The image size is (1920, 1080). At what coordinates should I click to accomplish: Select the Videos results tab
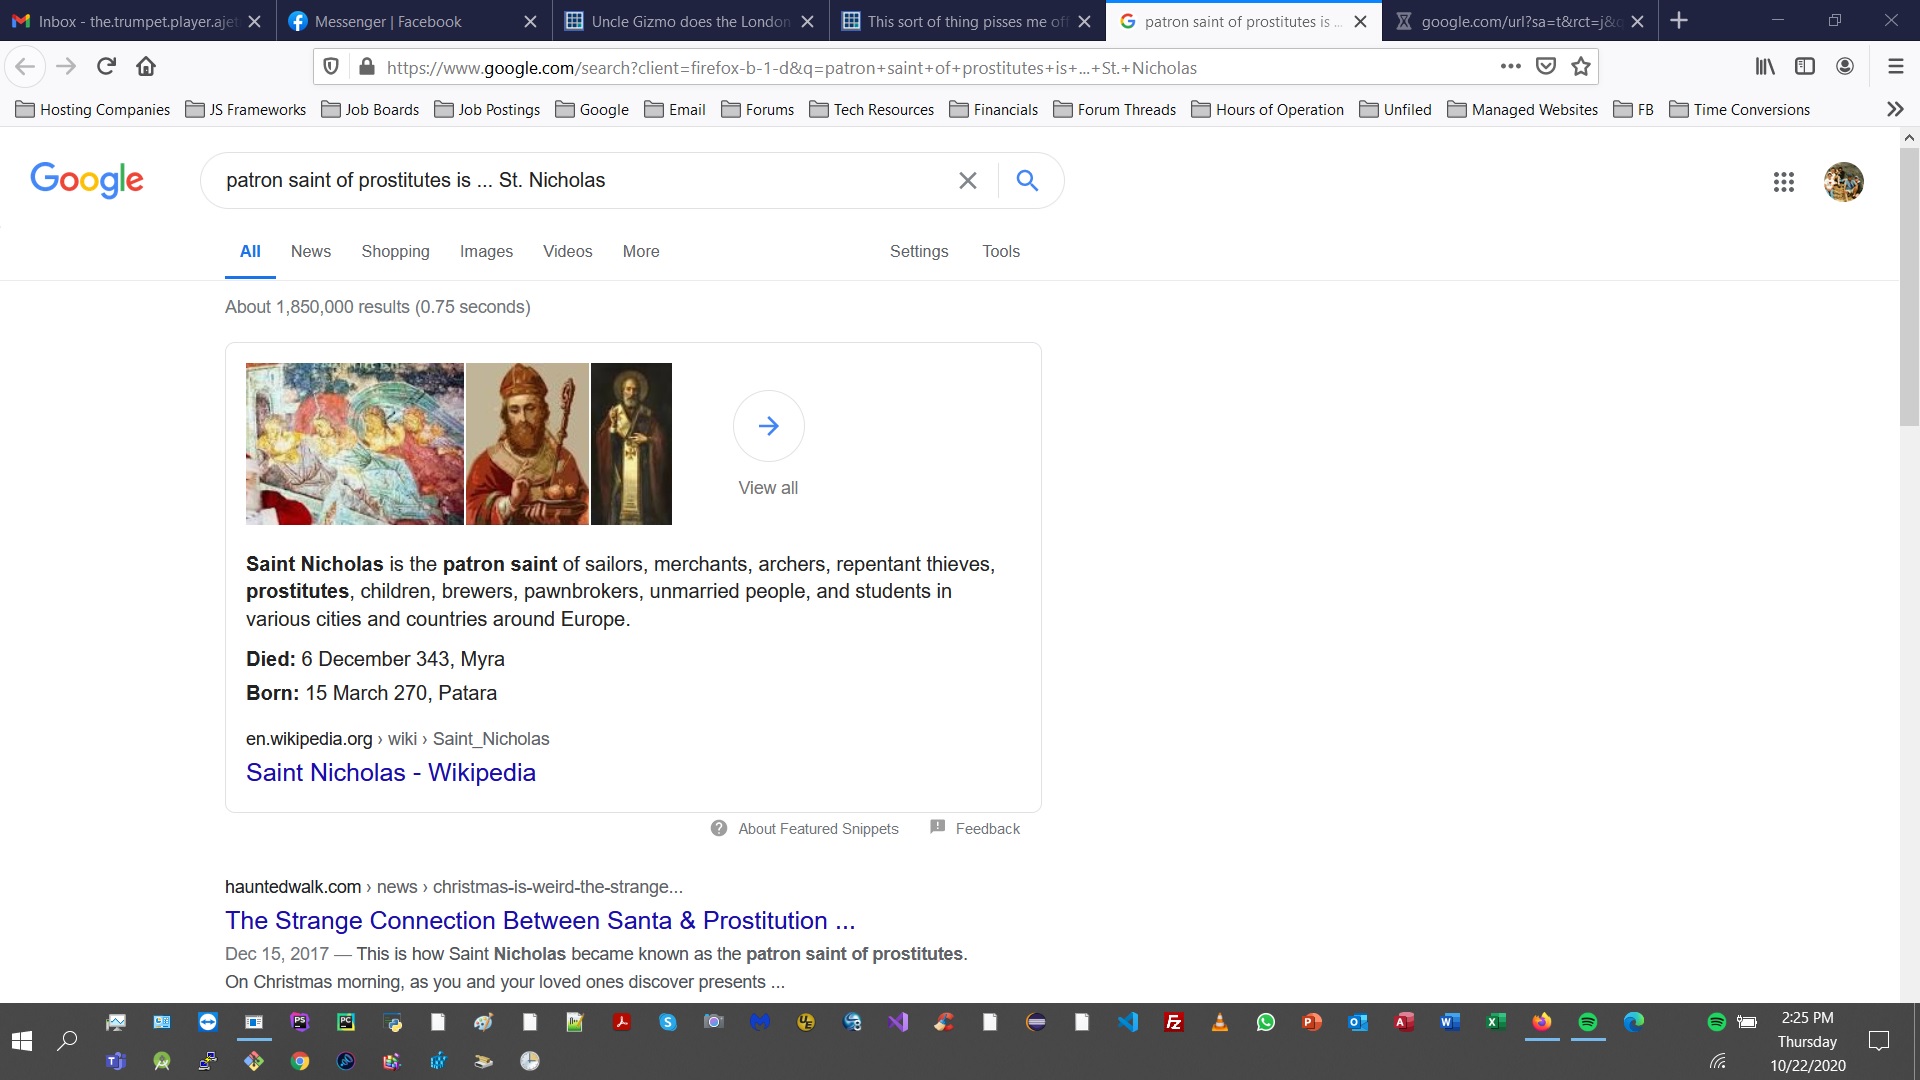[568, 252]
